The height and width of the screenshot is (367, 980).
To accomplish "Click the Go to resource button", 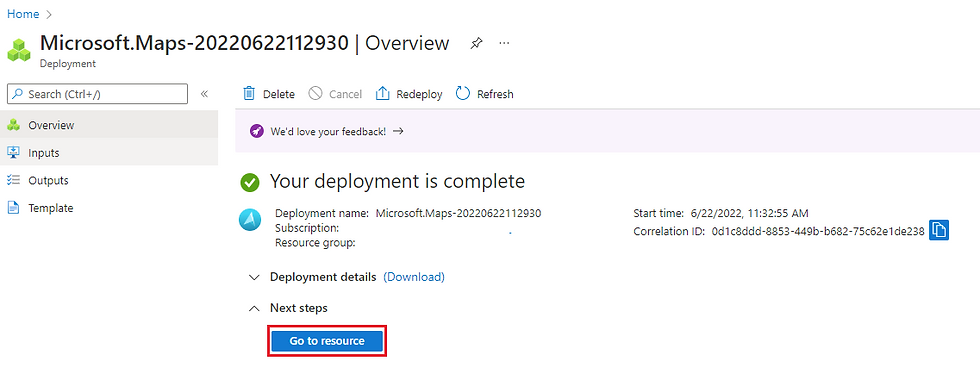I will (327, 341).
